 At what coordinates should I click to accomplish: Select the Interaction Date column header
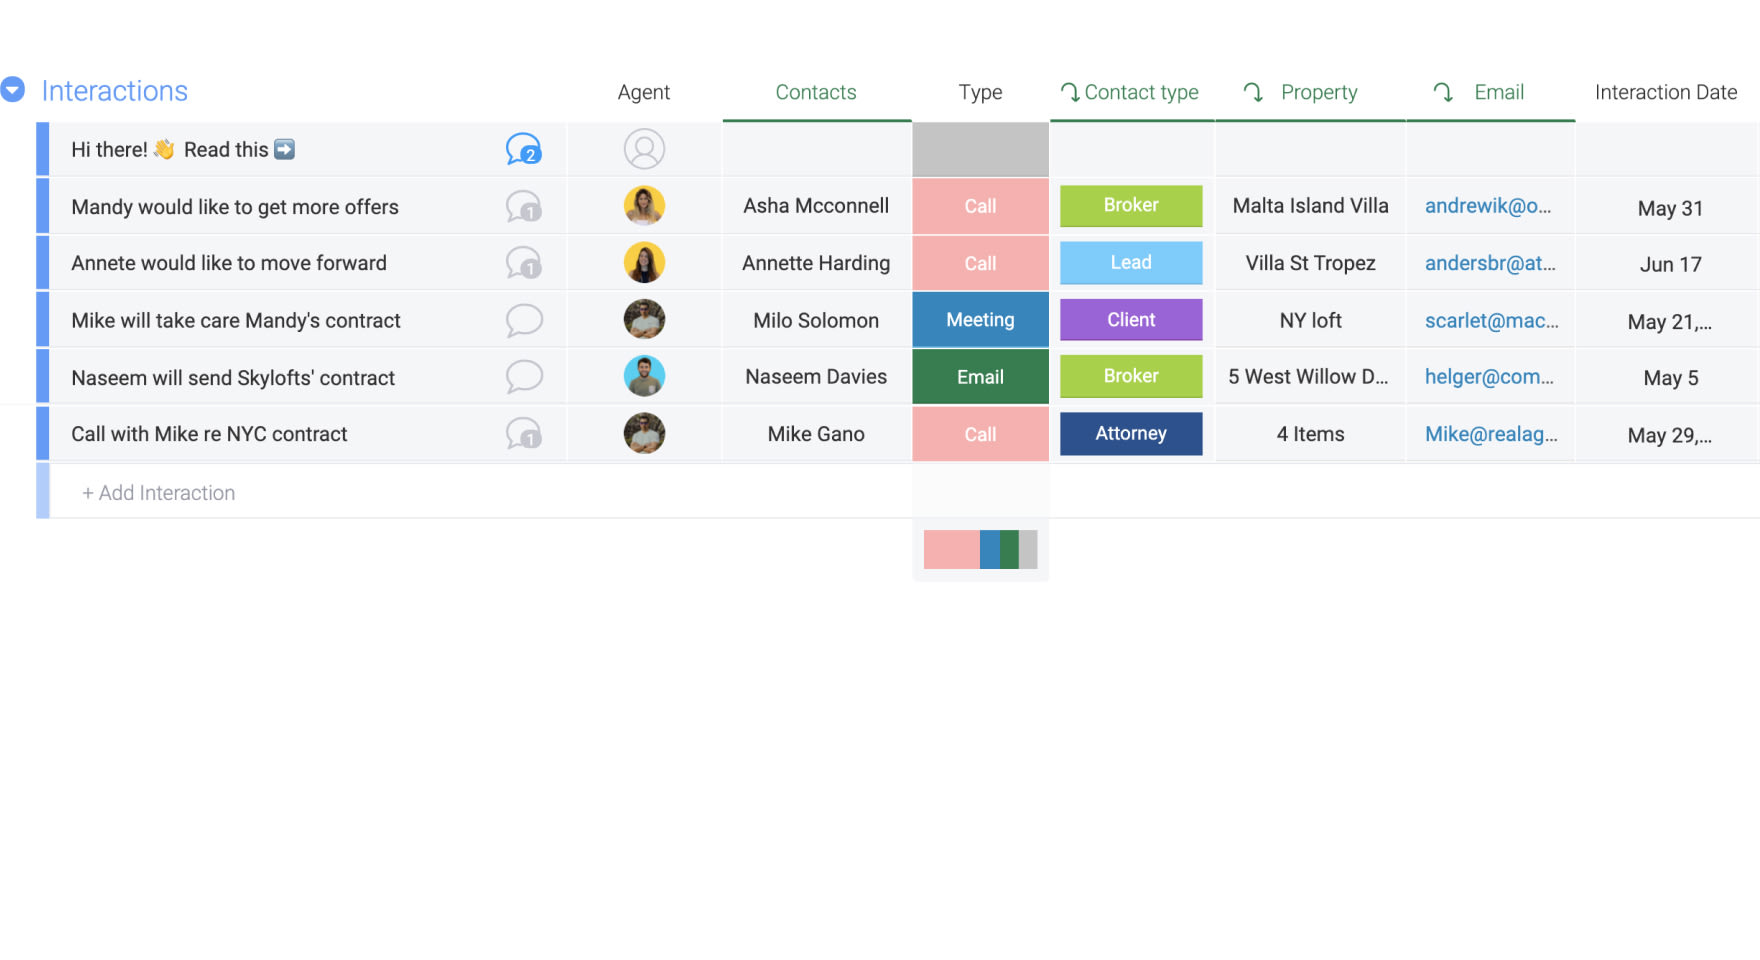pyautogui.click(x=1665, y=92)
